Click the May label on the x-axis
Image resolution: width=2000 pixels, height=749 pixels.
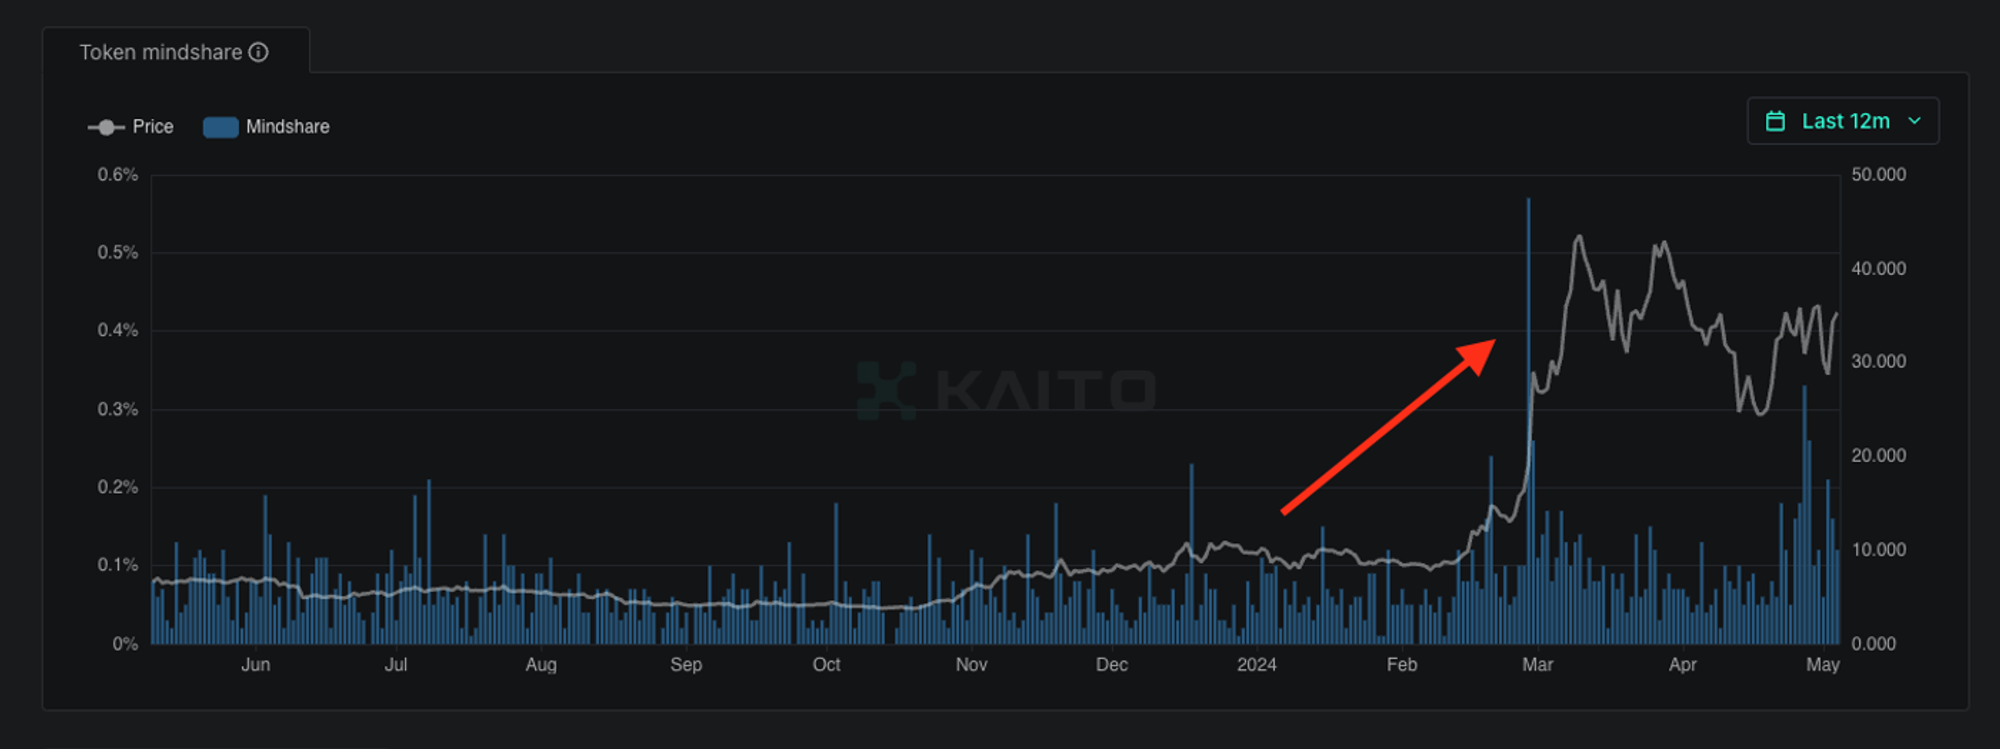click(x=1822, y=665)
